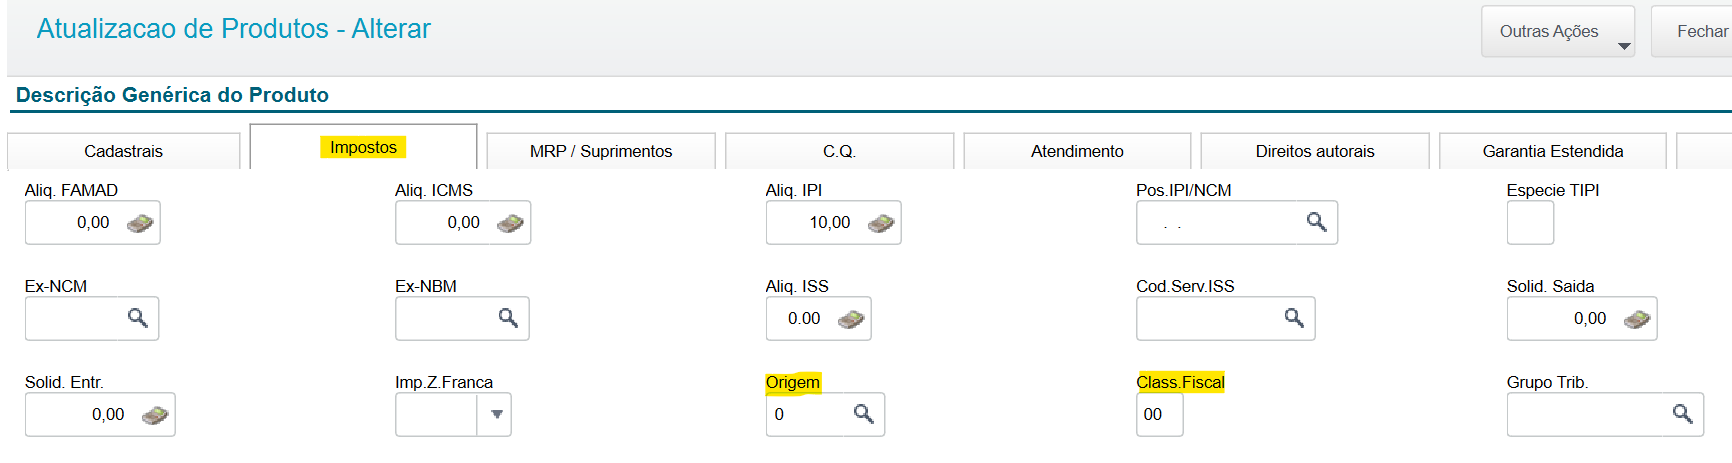
Task: Open calculator icon in Aliq. FAMAD field
Action: tap(140, 223)
